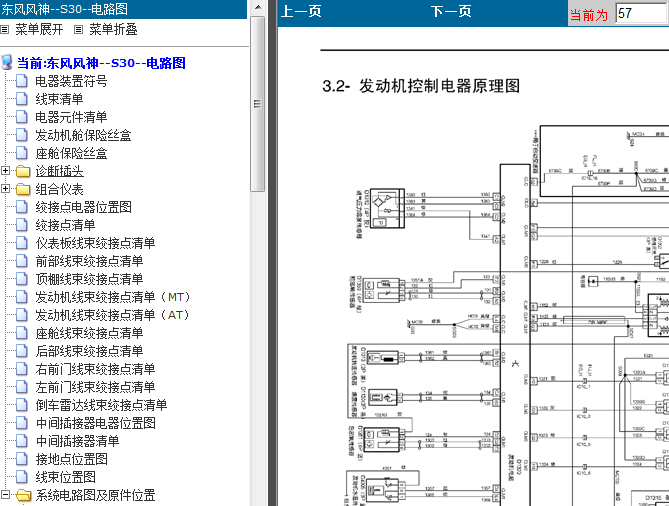
Task: Click the current page number field showing 57
Action: [x=641, y=13]
